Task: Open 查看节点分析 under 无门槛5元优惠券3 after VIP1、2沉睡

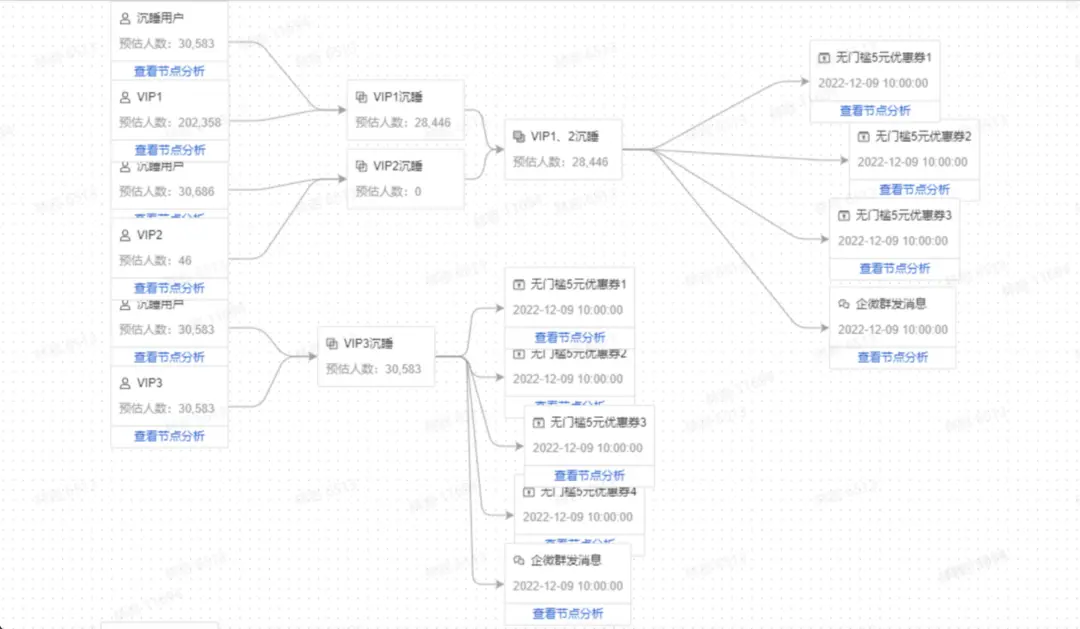Action: coord(894,268)
